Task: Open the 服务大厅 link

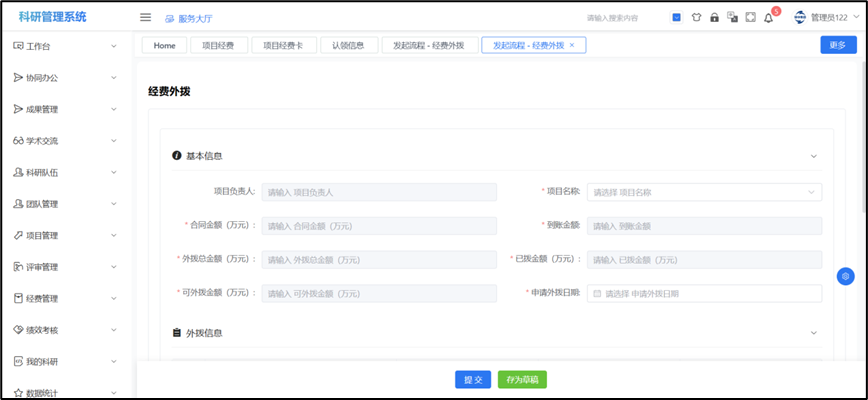Action: coord(188,18)
